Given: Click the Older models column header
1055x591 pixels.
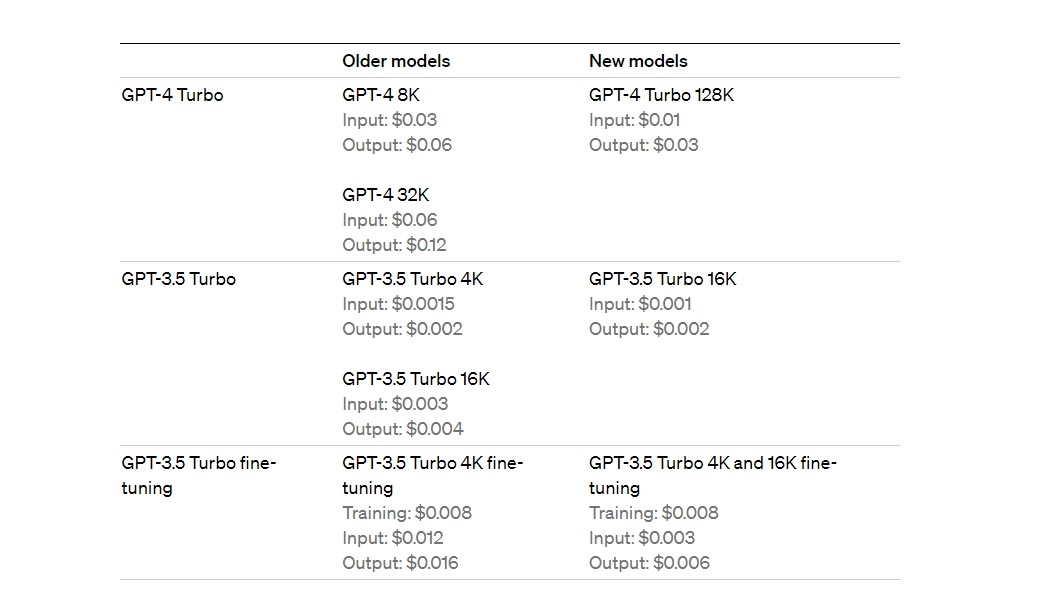Looking at the screenshot, I should click(x=396, y=61).
